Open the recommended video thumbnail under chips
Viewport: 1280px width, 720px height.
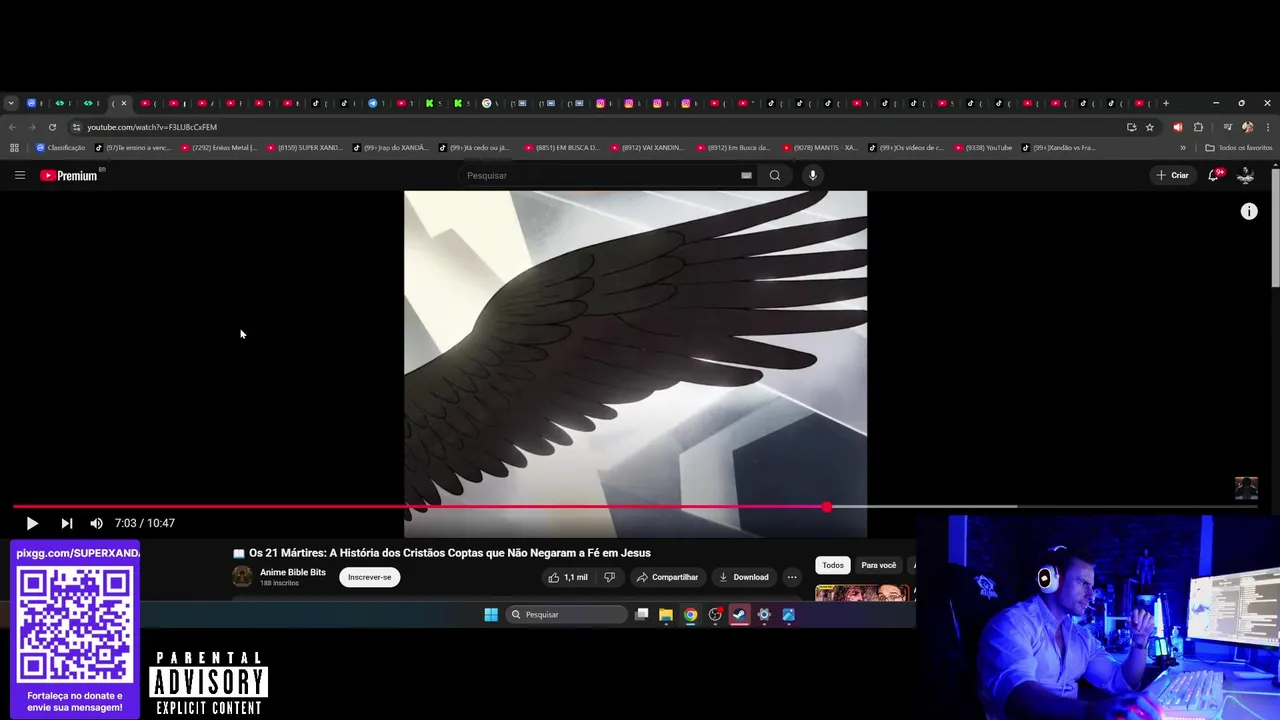862,593
